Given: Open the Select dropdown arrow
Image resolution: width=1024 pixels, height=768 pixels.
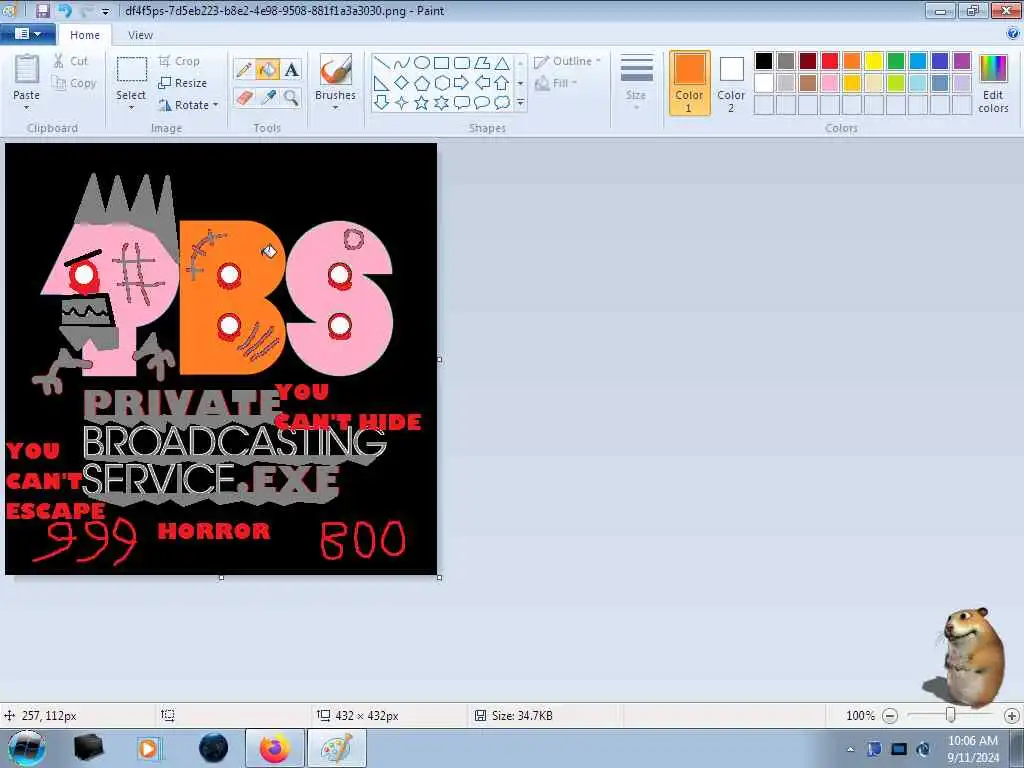Looking at the screenshot, I should (x=131, y=107).
